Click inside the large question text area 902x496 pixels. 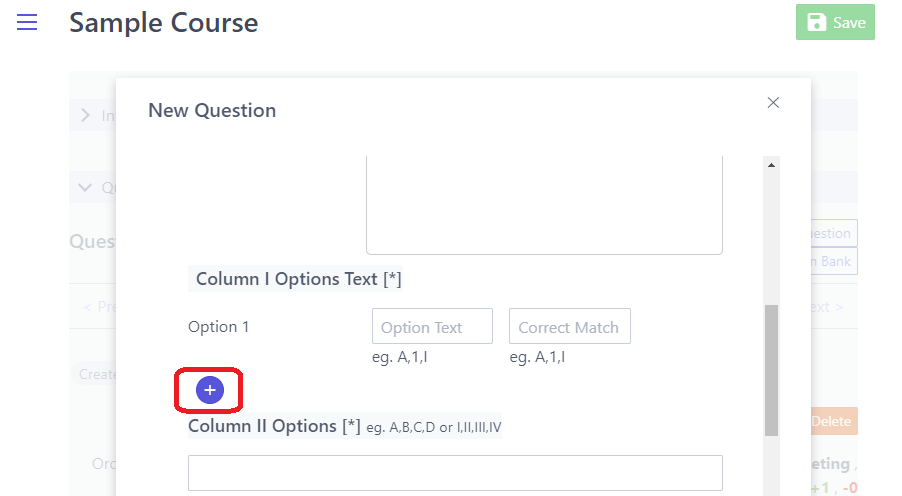[544, 205]
